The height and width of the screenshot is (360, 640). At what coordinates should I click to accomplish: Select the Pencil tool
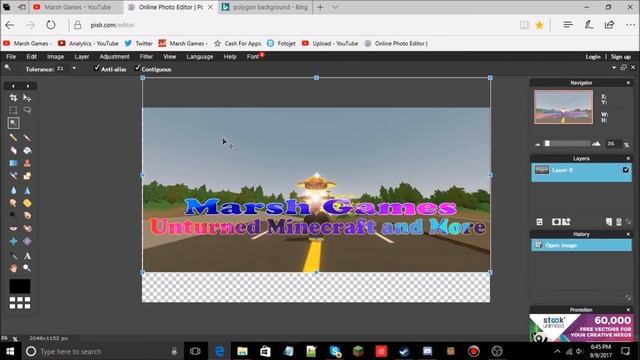pyautogui.click(x=13, y=138)
